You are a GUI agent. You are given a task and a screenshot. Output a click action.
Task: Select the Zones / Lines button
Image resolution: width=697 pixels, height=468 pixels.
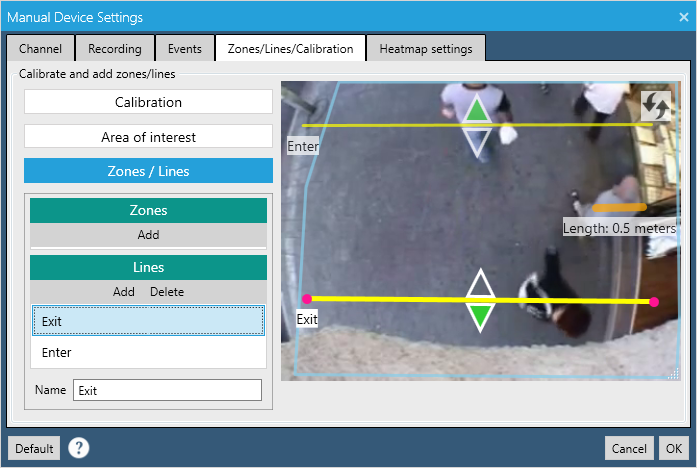coord(148,171)
